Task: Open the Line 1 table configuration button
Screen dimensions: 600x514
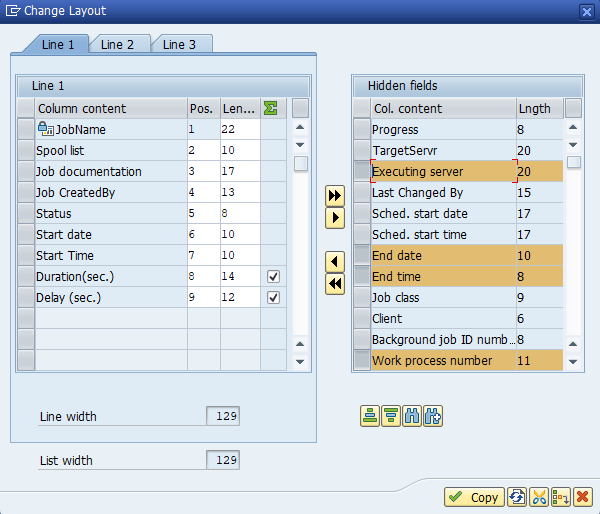Action: (300, 108)
